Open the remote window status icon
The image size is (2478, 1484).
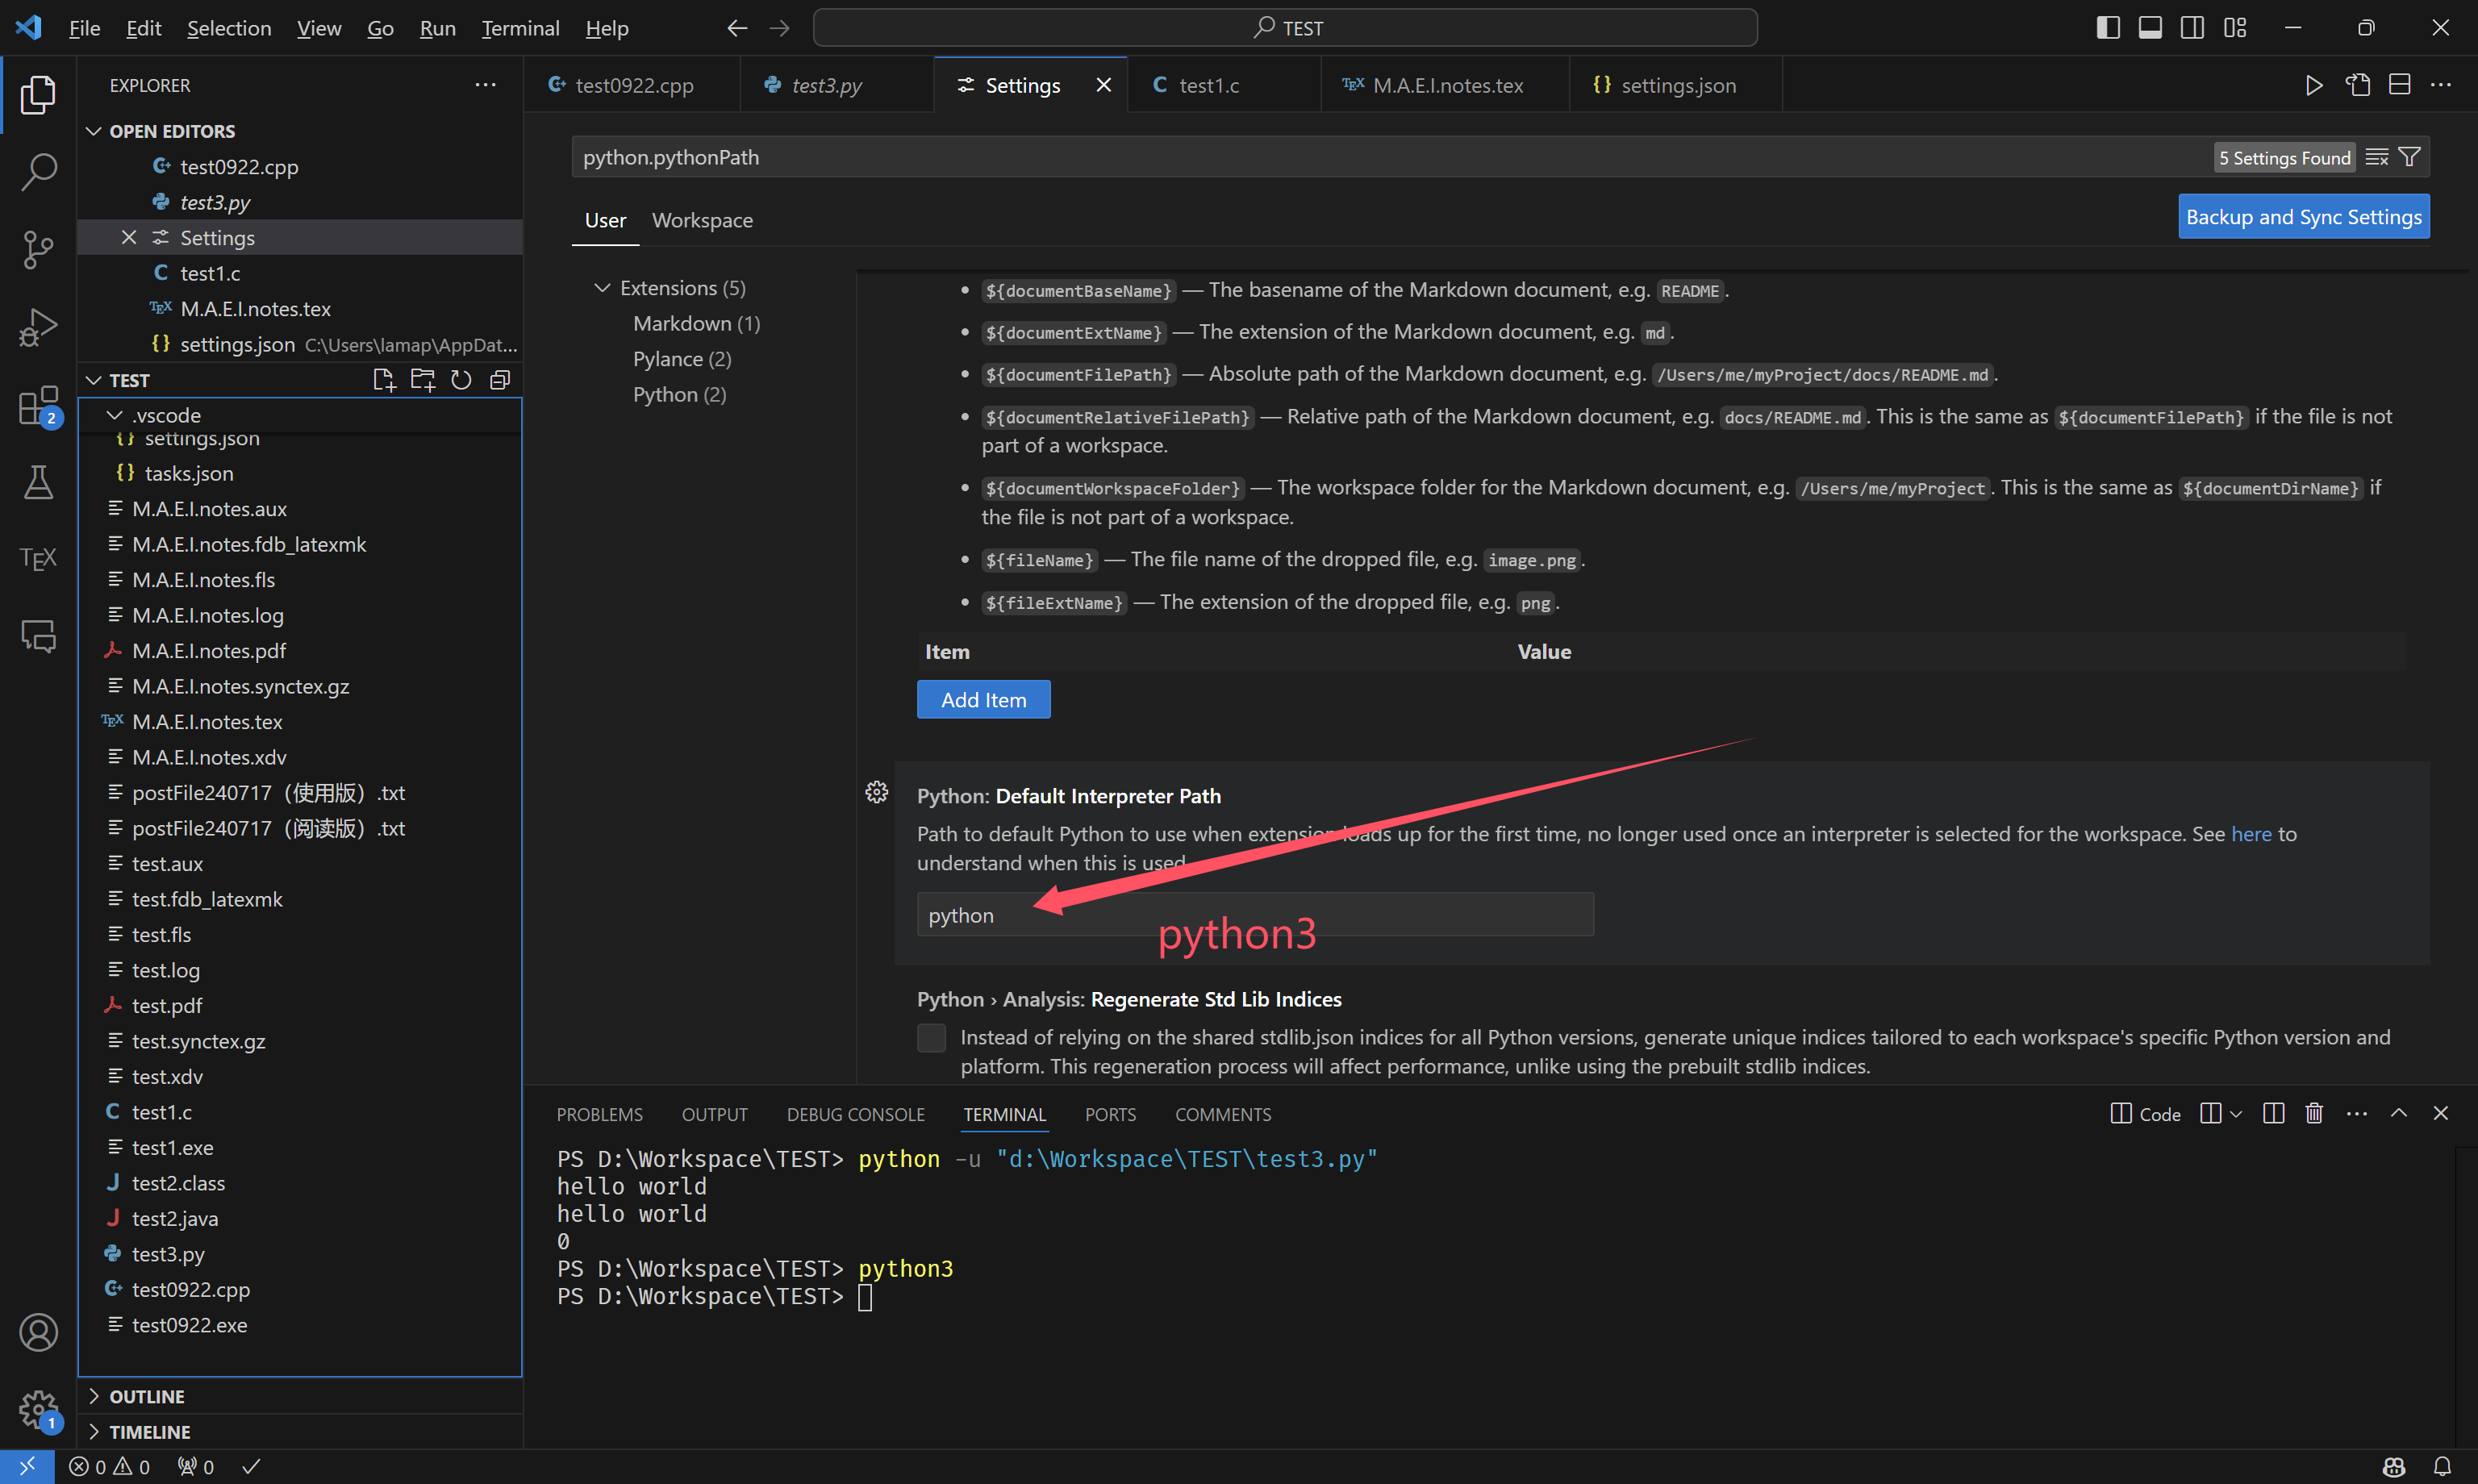[x=27, y=1466]
